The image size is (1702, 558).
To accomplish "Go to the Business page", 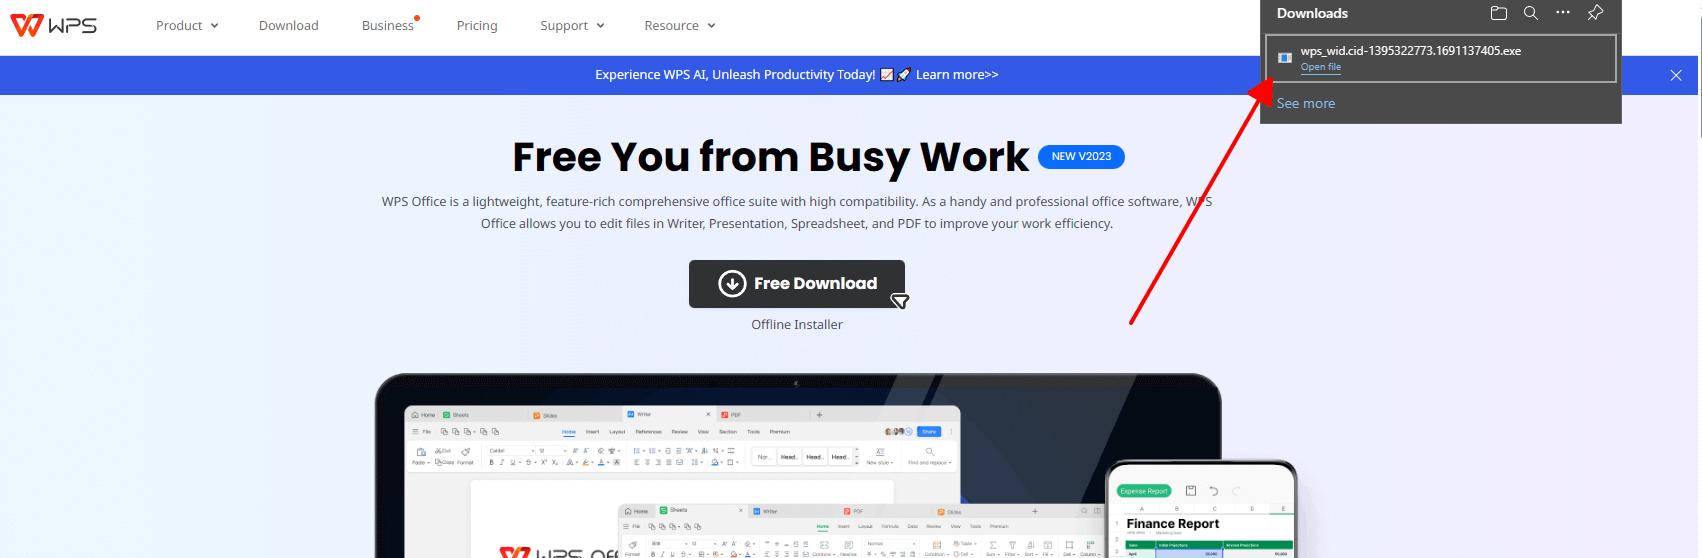I will coord(388,26).
